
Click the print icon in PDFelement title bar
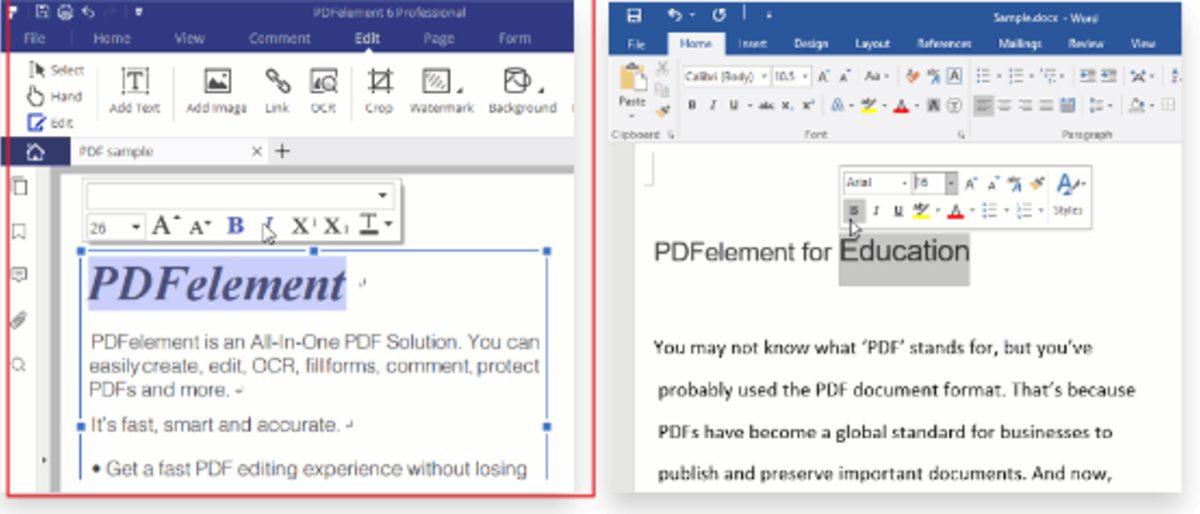tap(65, 12)
